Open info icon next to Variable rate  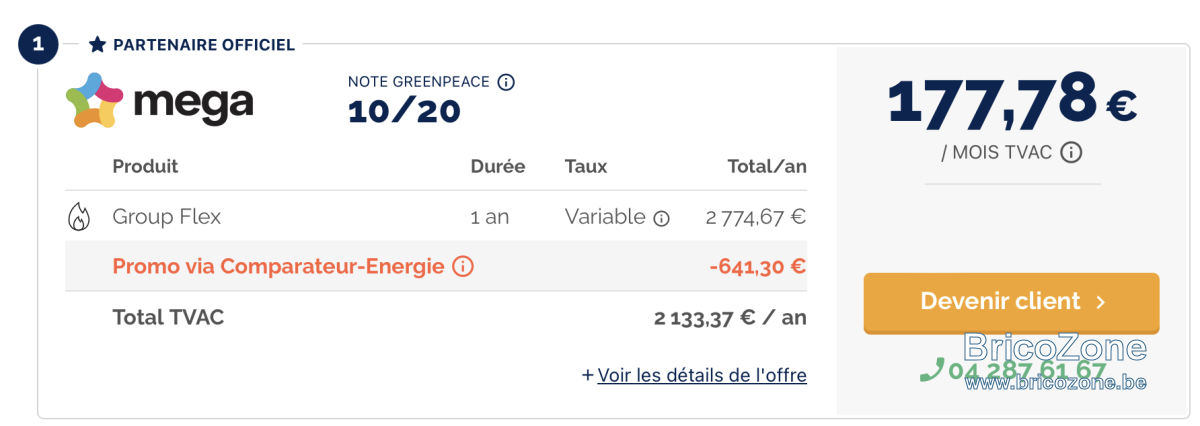click(x=661, y=218)
